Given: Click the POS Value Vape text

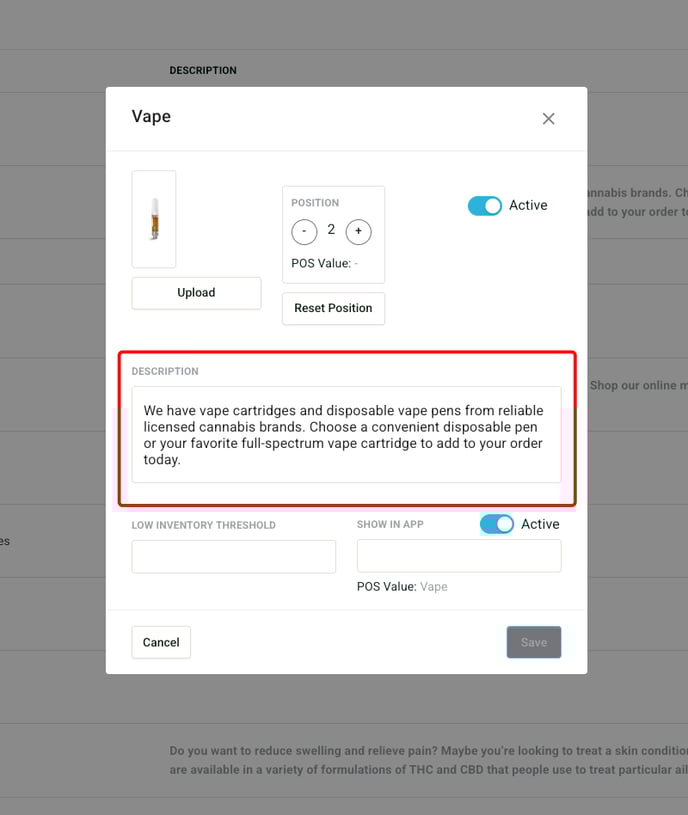Looking at the screenshot, I should tap(402, 587).
